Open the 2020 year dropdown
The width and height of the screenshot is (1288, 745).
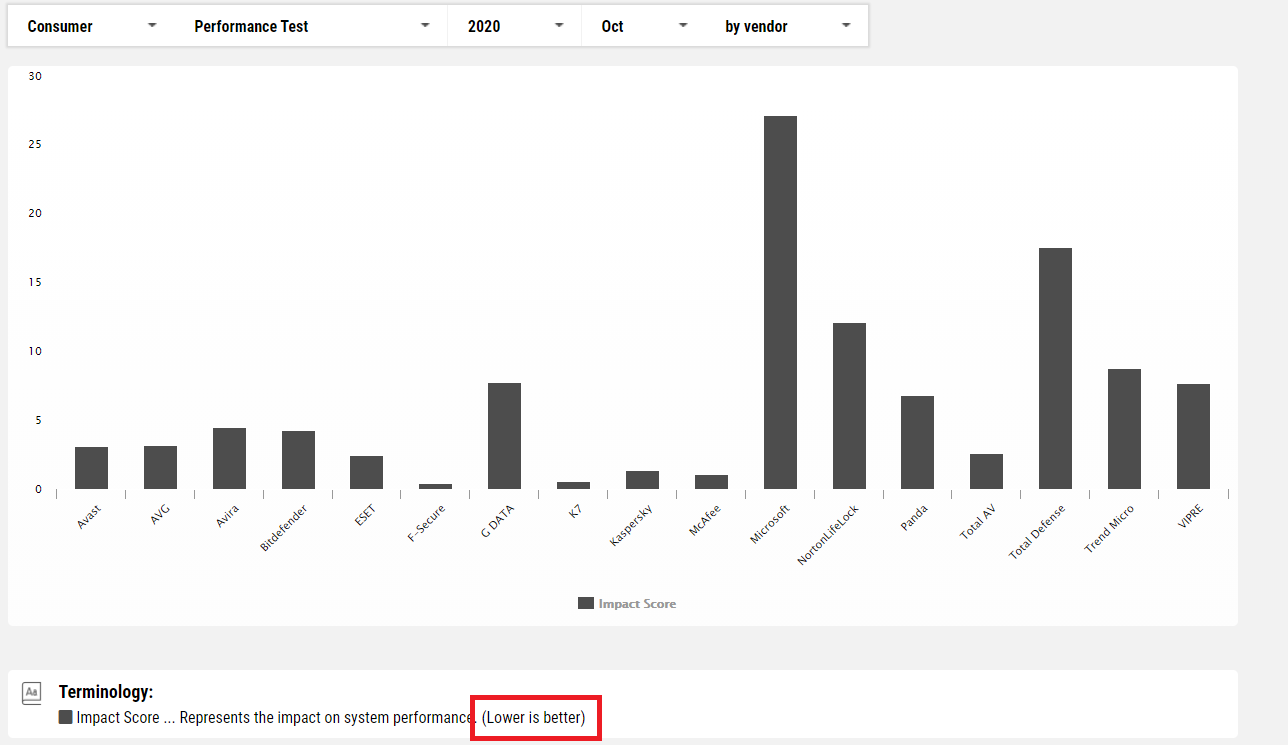[515, 26]
